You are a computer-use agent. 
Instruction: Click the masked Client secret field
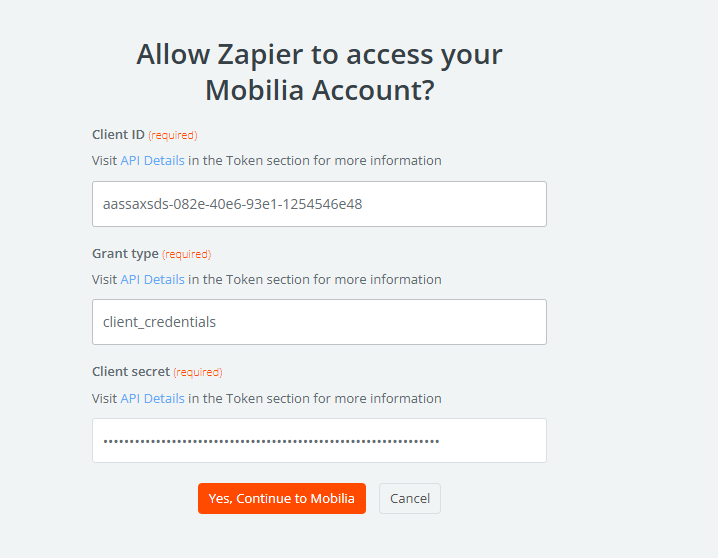[x=319, y=441]
